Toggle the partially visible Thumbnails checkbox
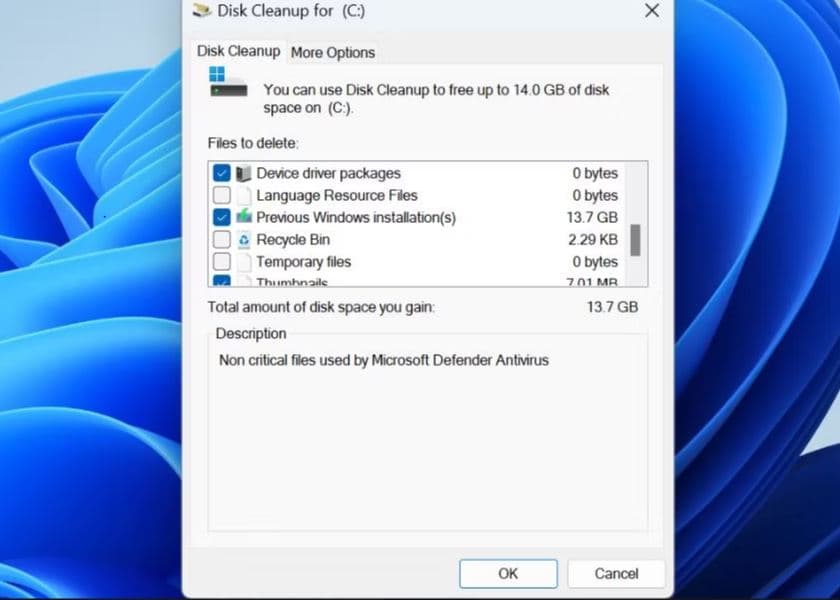The width and height of the screenshot is (840, 600). [x=222, y=282]
